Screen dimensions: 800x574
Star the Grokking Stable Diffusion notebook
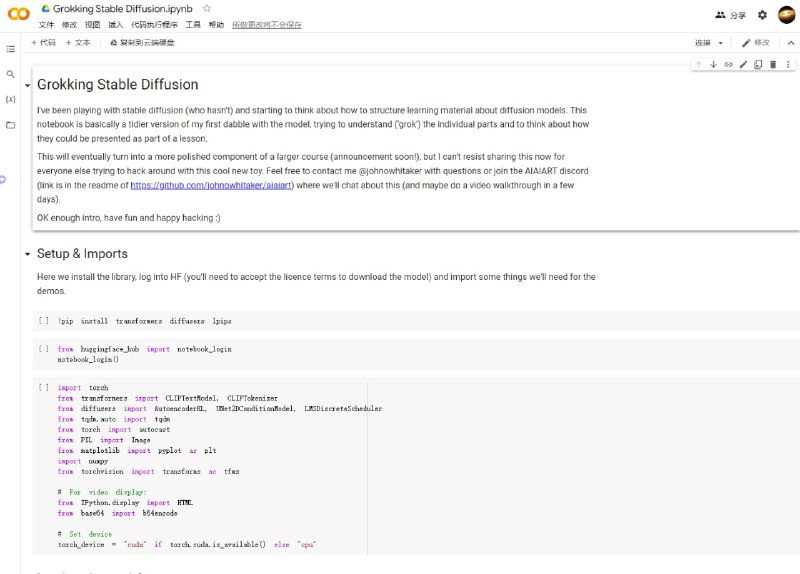pyautogui.click(x=207, y=8)
